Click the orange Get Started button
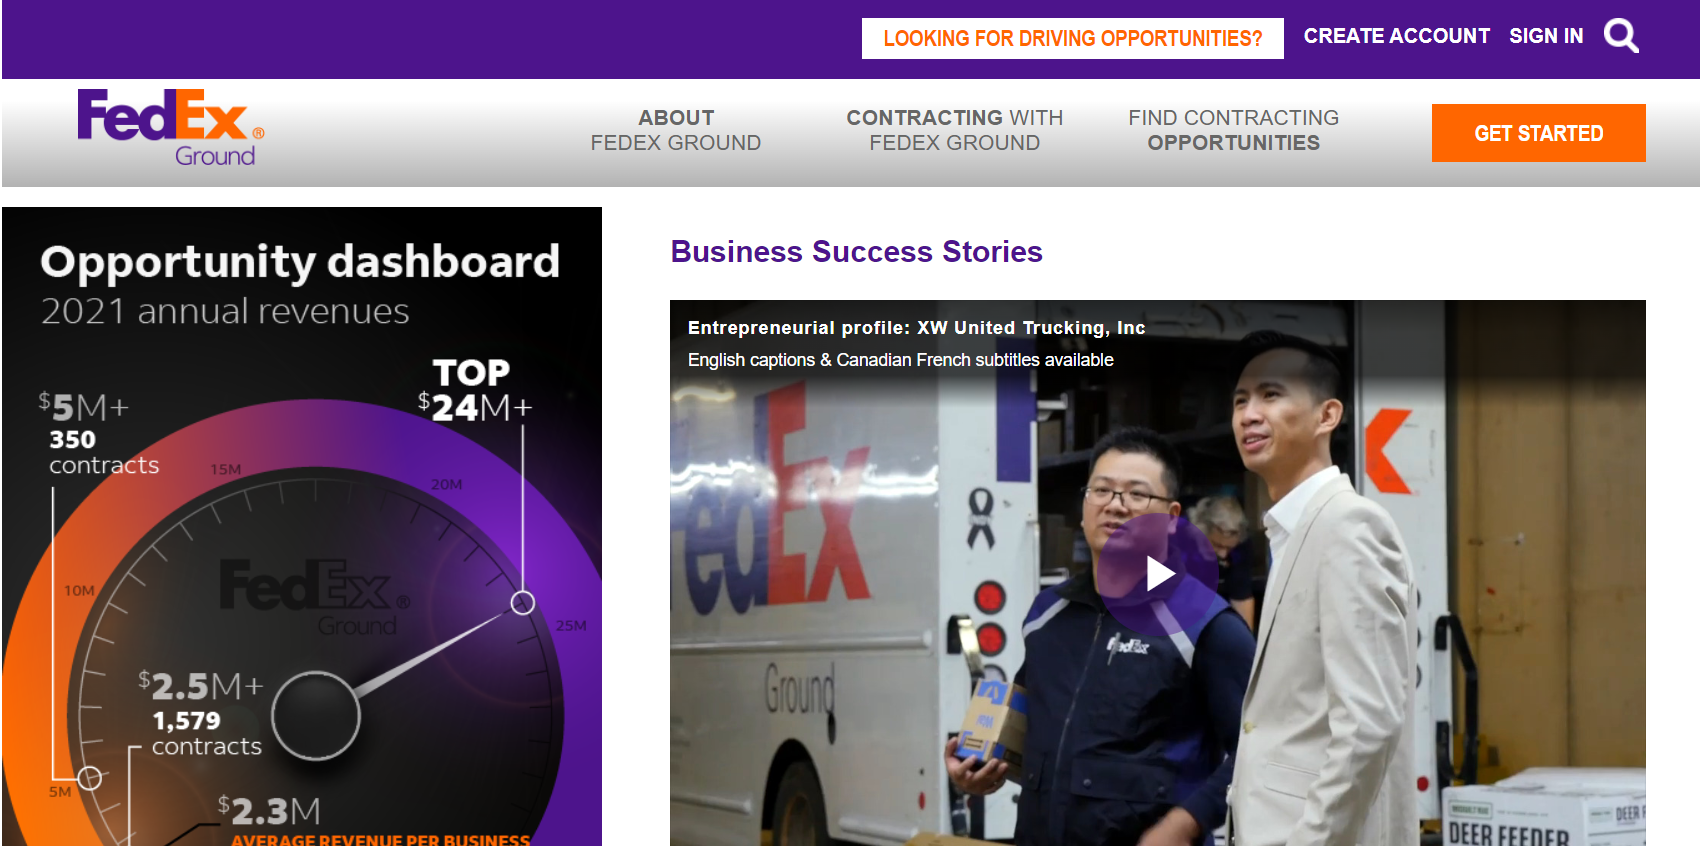 coord(1539,133)
